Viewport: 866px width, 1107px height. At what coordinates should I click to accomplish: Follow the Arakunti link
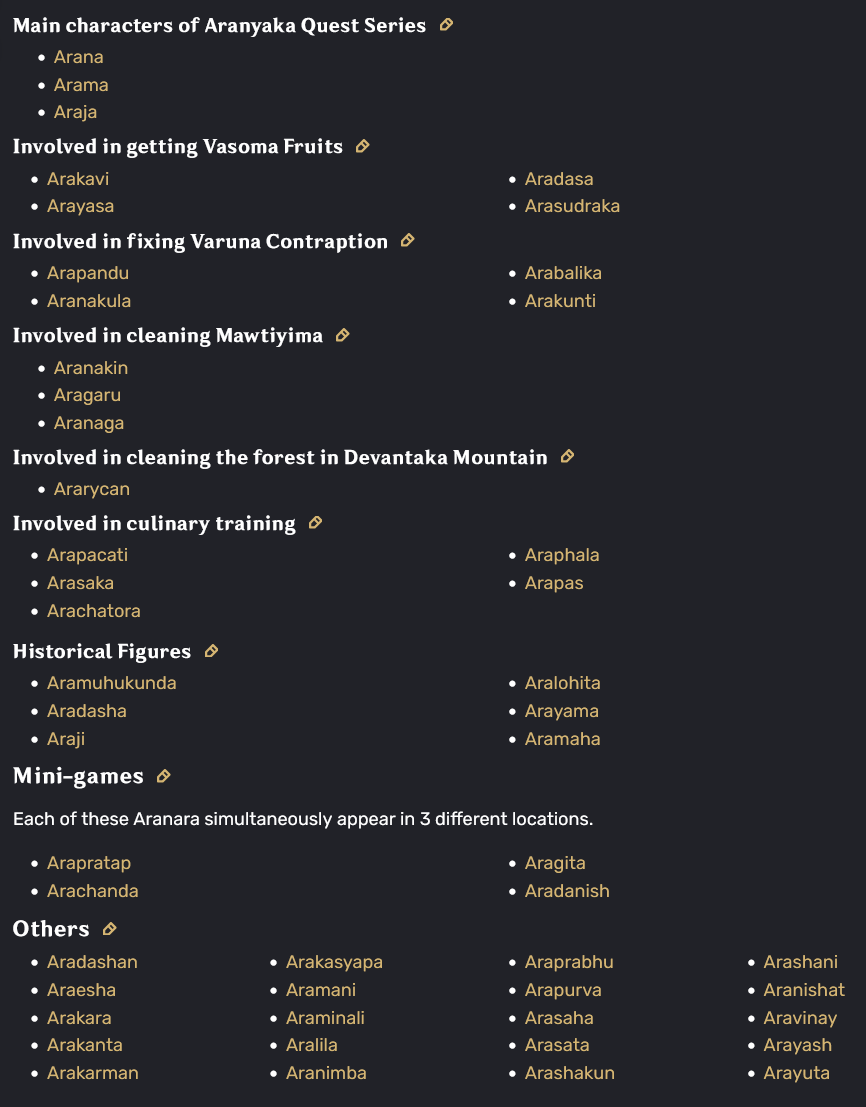(560, 301)
